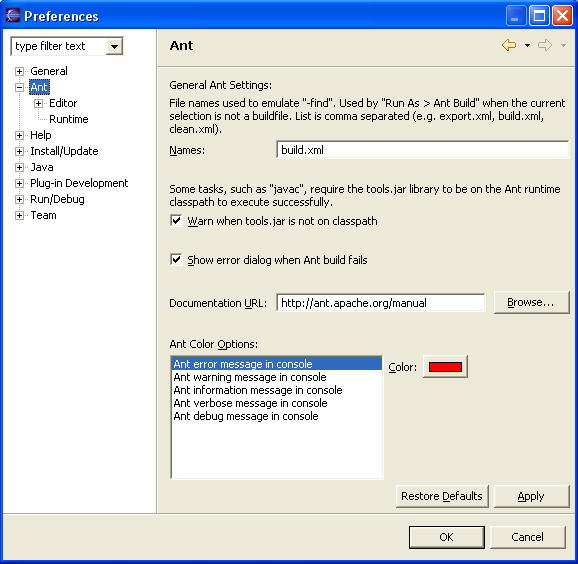Collapse the Ant tree node
This screenshot has width=578, height=564.
tap(20, 87)
